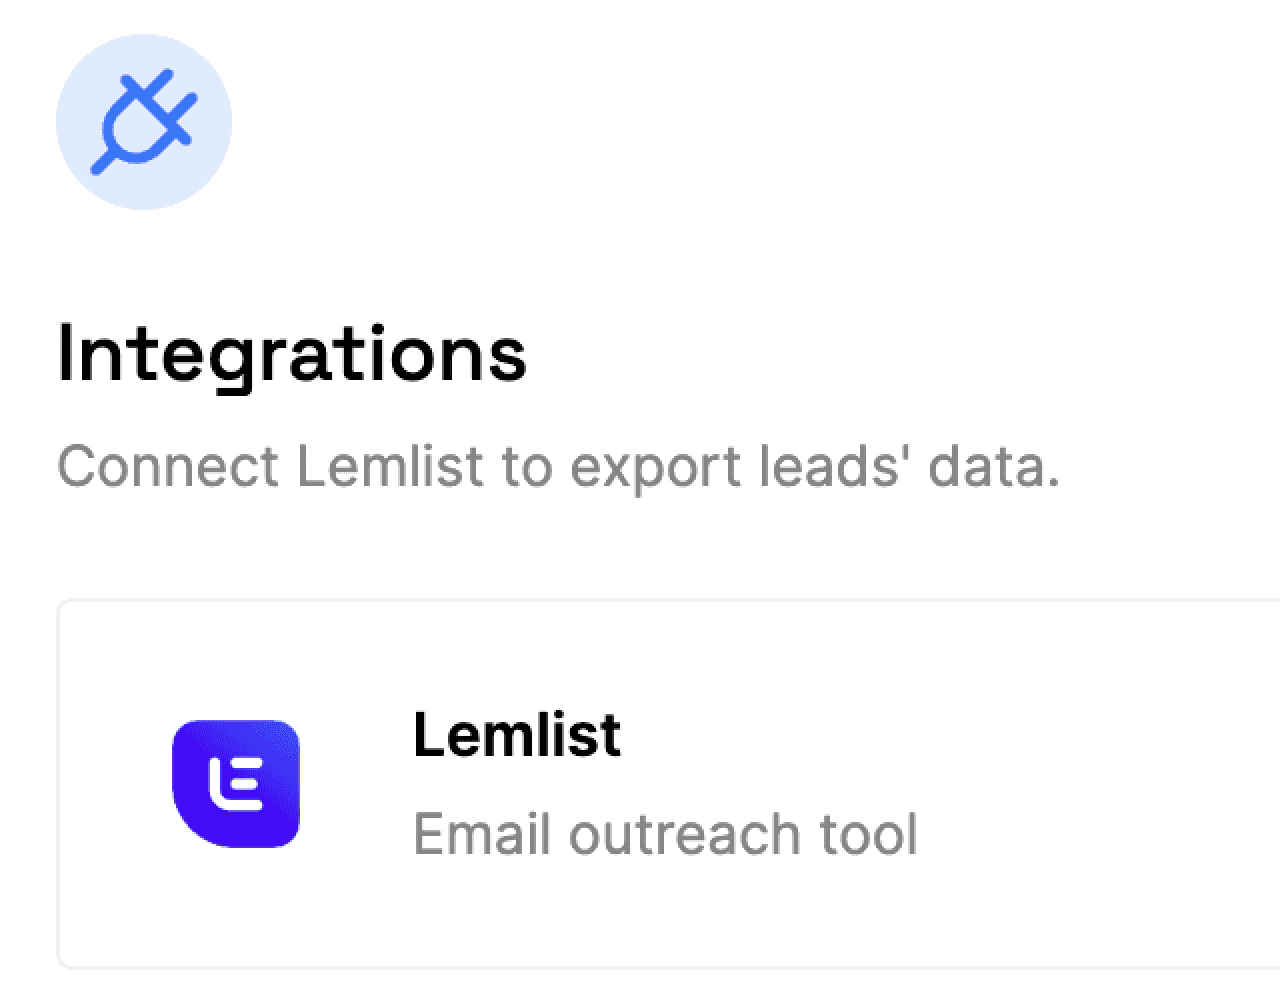Click the word "tool" in card description

pos(868,835)
